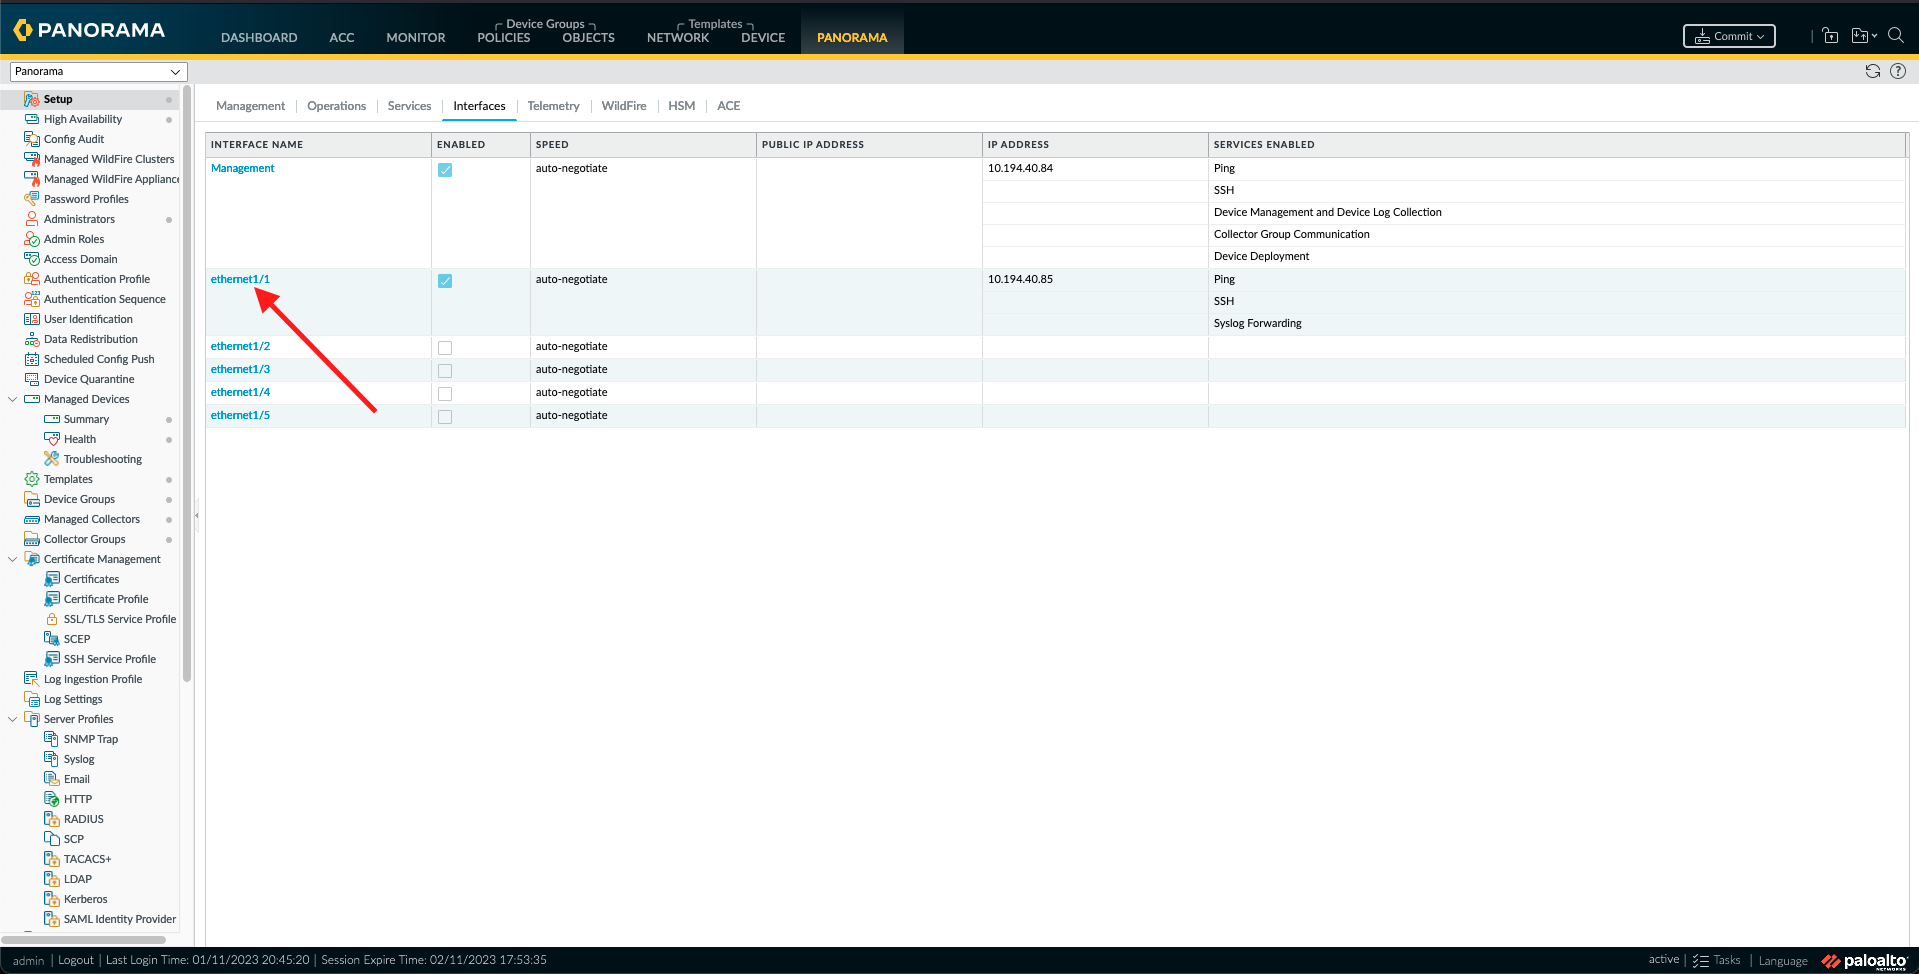The image size is (1919, 974).
Task: Open the save/revert configuration folder icon
Action: [x=1861, y=35]
